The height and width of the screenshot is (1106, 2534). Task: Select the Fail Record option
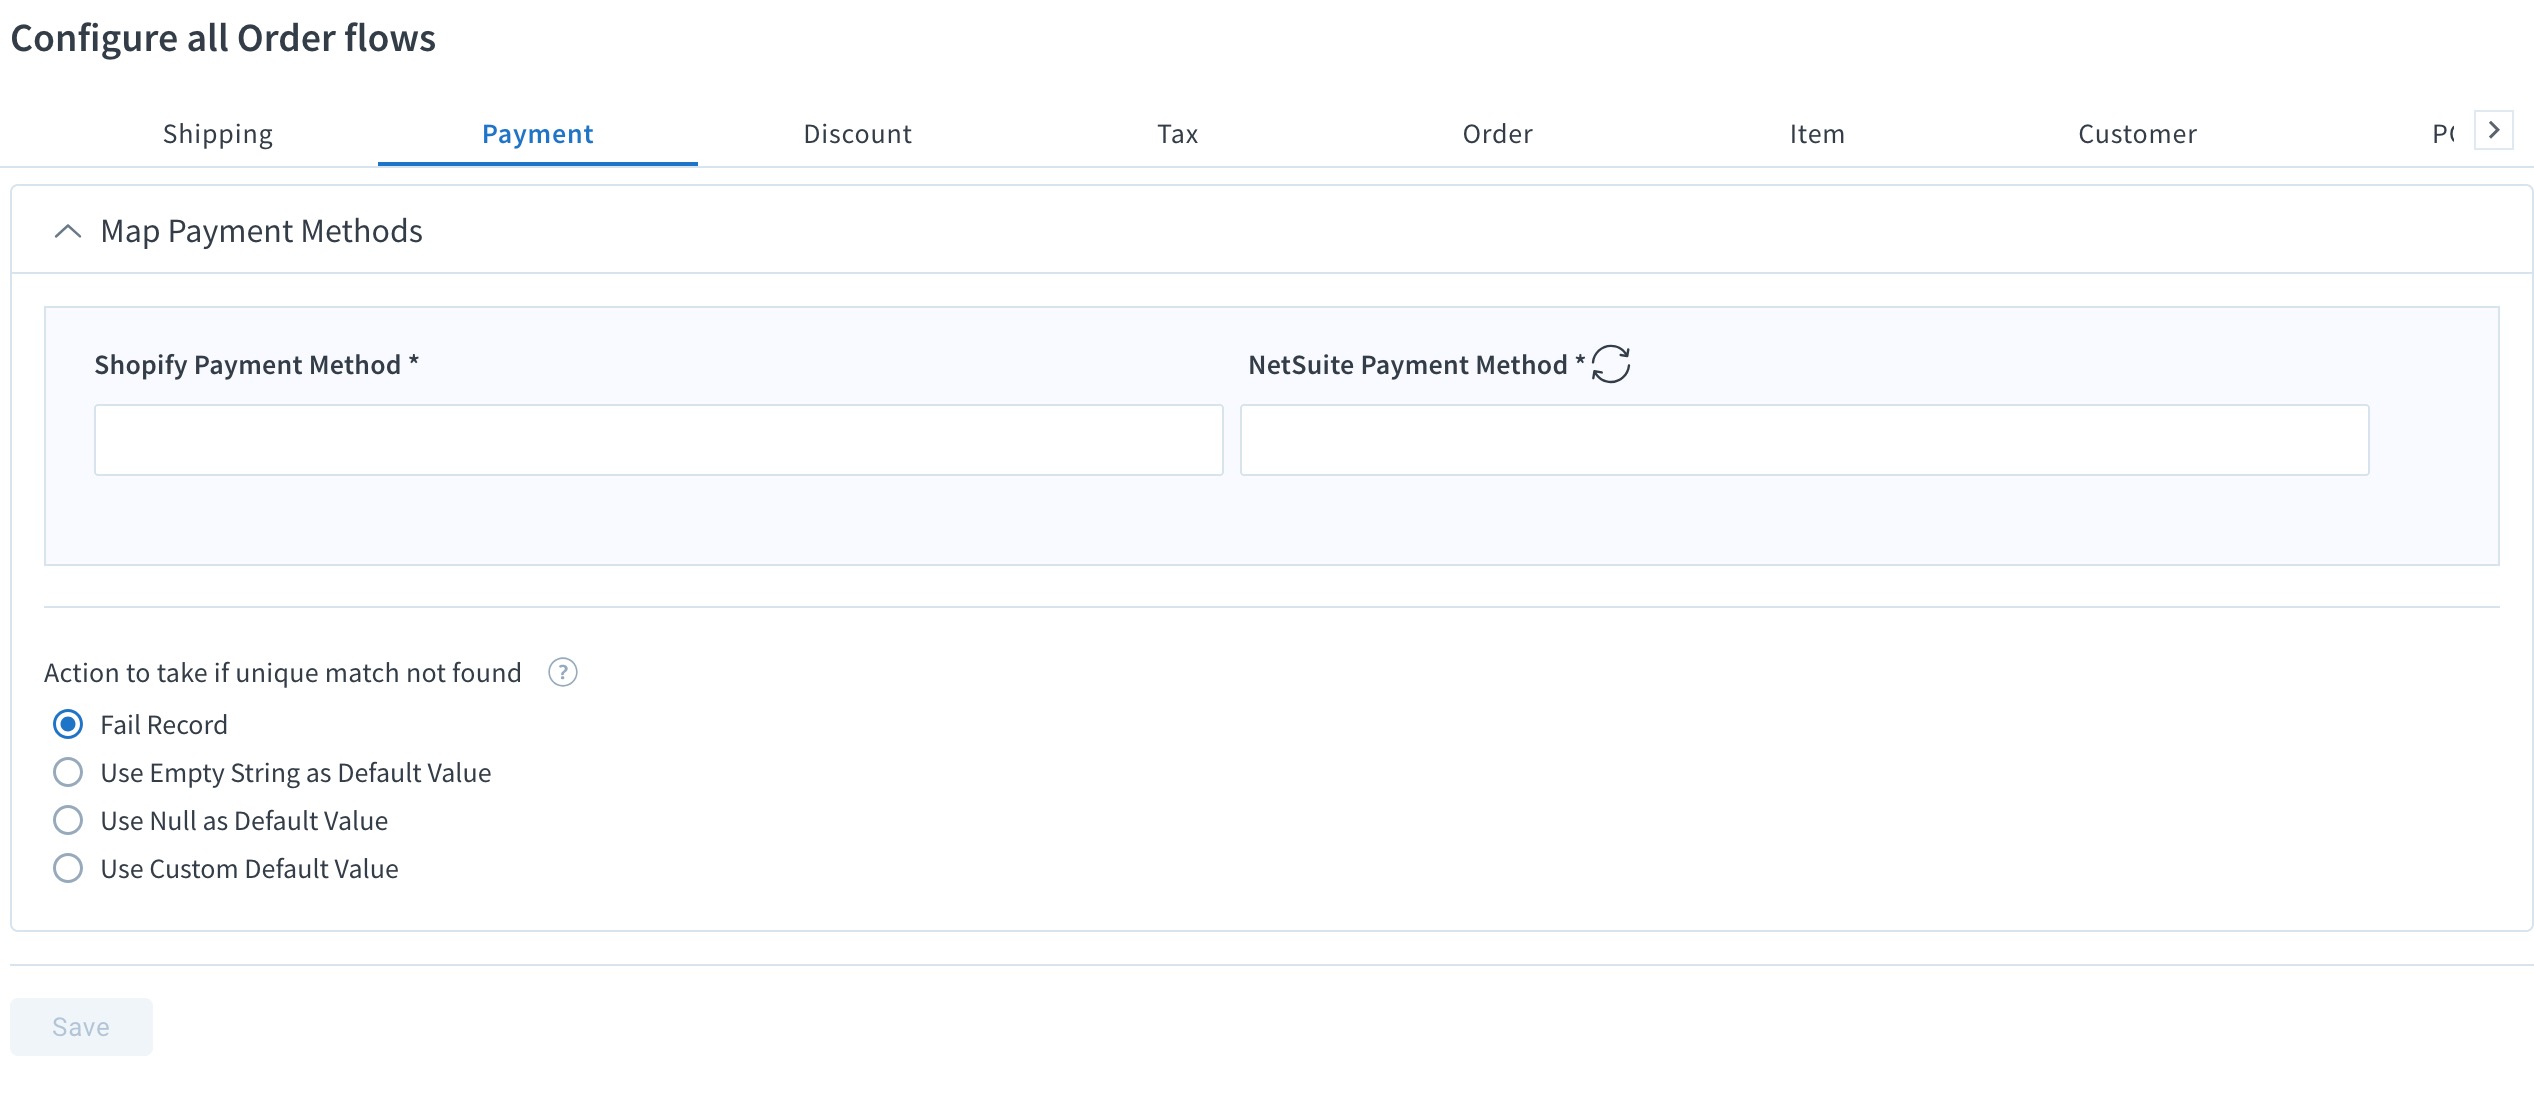(68, 724)
